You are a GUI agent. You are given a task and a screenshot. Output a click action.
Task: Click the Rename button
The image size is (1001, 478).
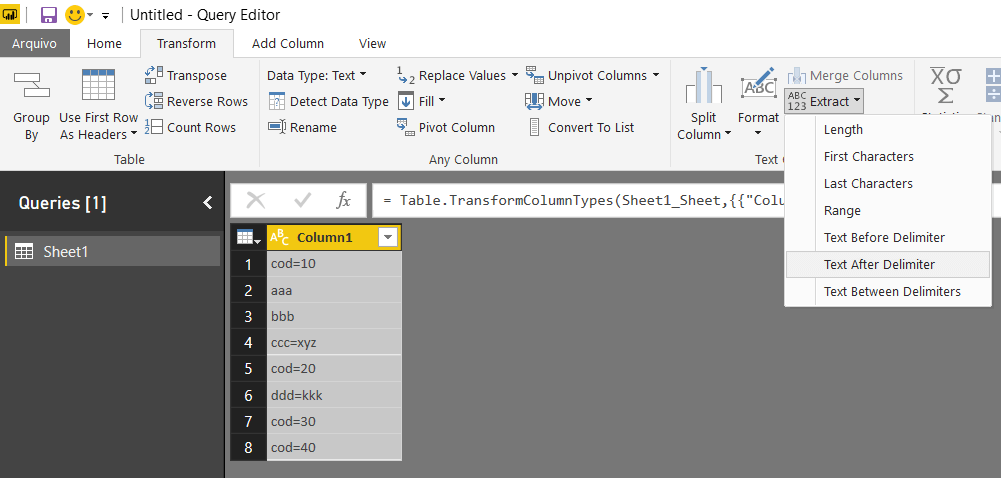(x=302, y=128)
